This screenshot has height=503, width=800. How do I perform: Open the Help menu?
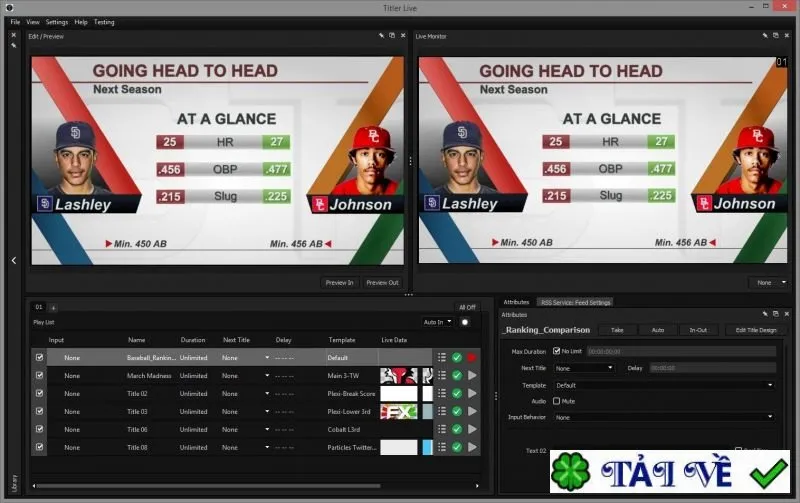[x=81, y=22]
